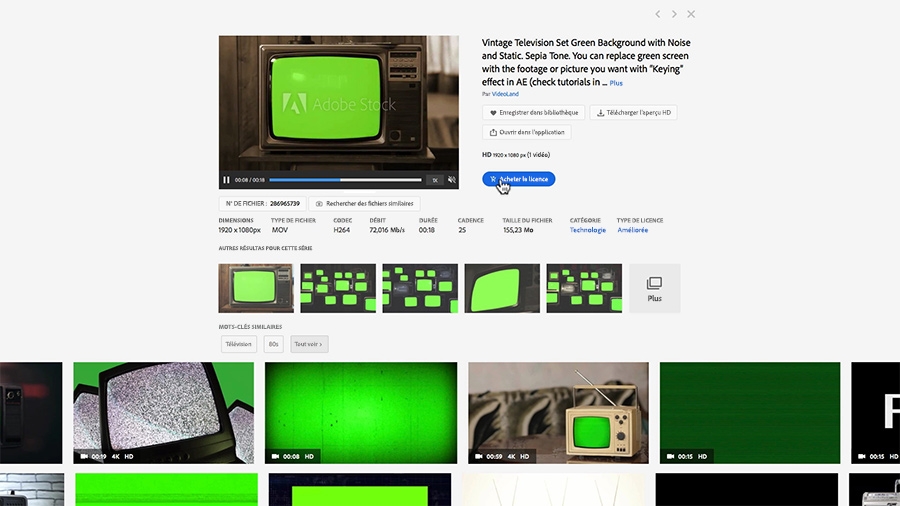Viewport: 900px width, 506px height.
Task: Open bright green screen video 00:08
Action: pyautogui.click(x=361, y=412)
